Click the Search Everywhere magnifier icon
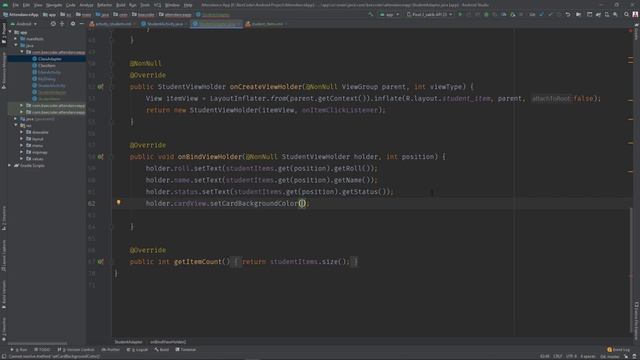This screenshot has height=360, width=640. 627,14
